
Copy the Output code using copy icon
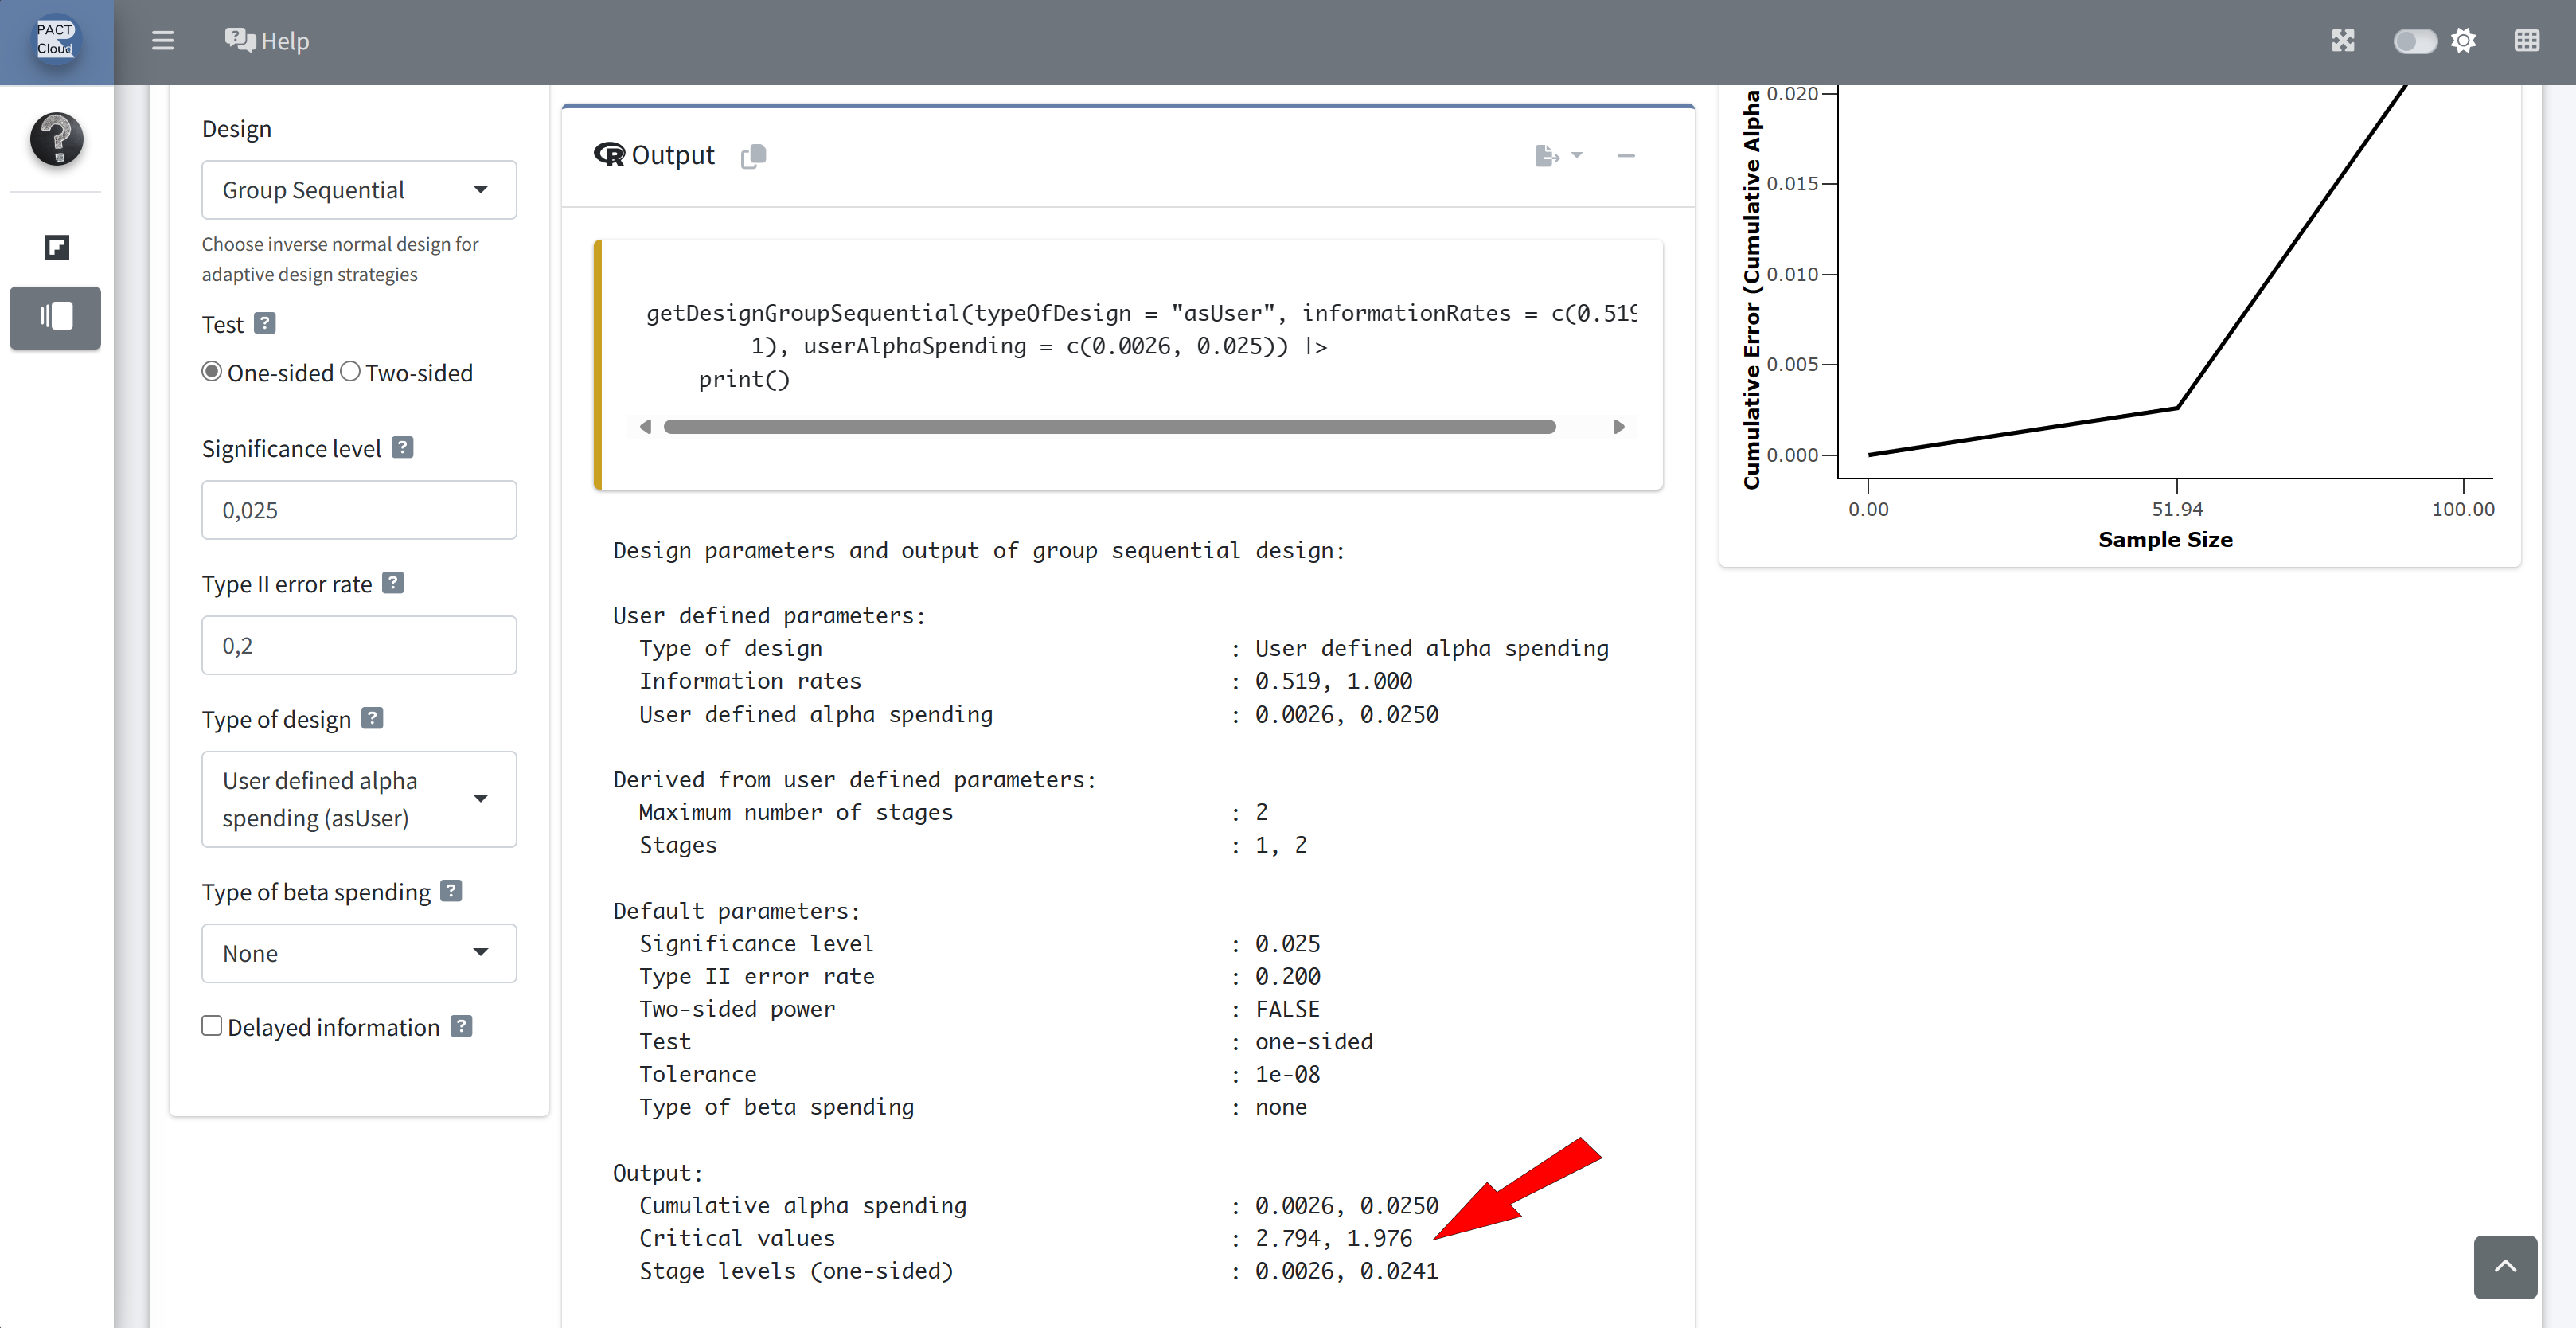(x=753, y=156)
